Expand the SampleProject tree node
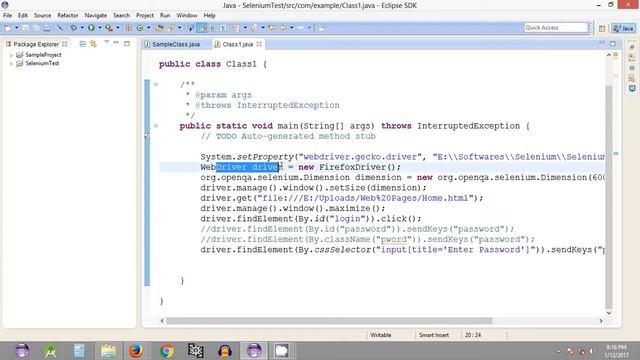The height and width of the screenshot is (360, 640). pos(11,55)
